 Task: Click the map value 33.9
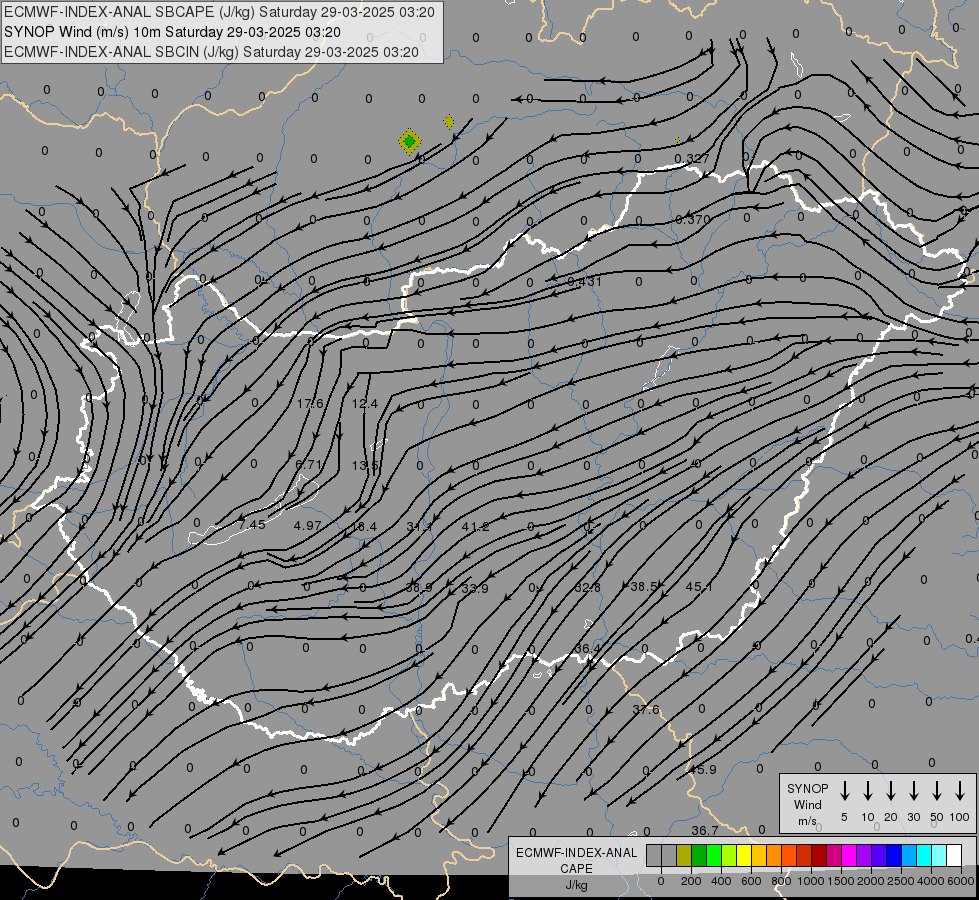pyautogui.click(x=475, y=588)
